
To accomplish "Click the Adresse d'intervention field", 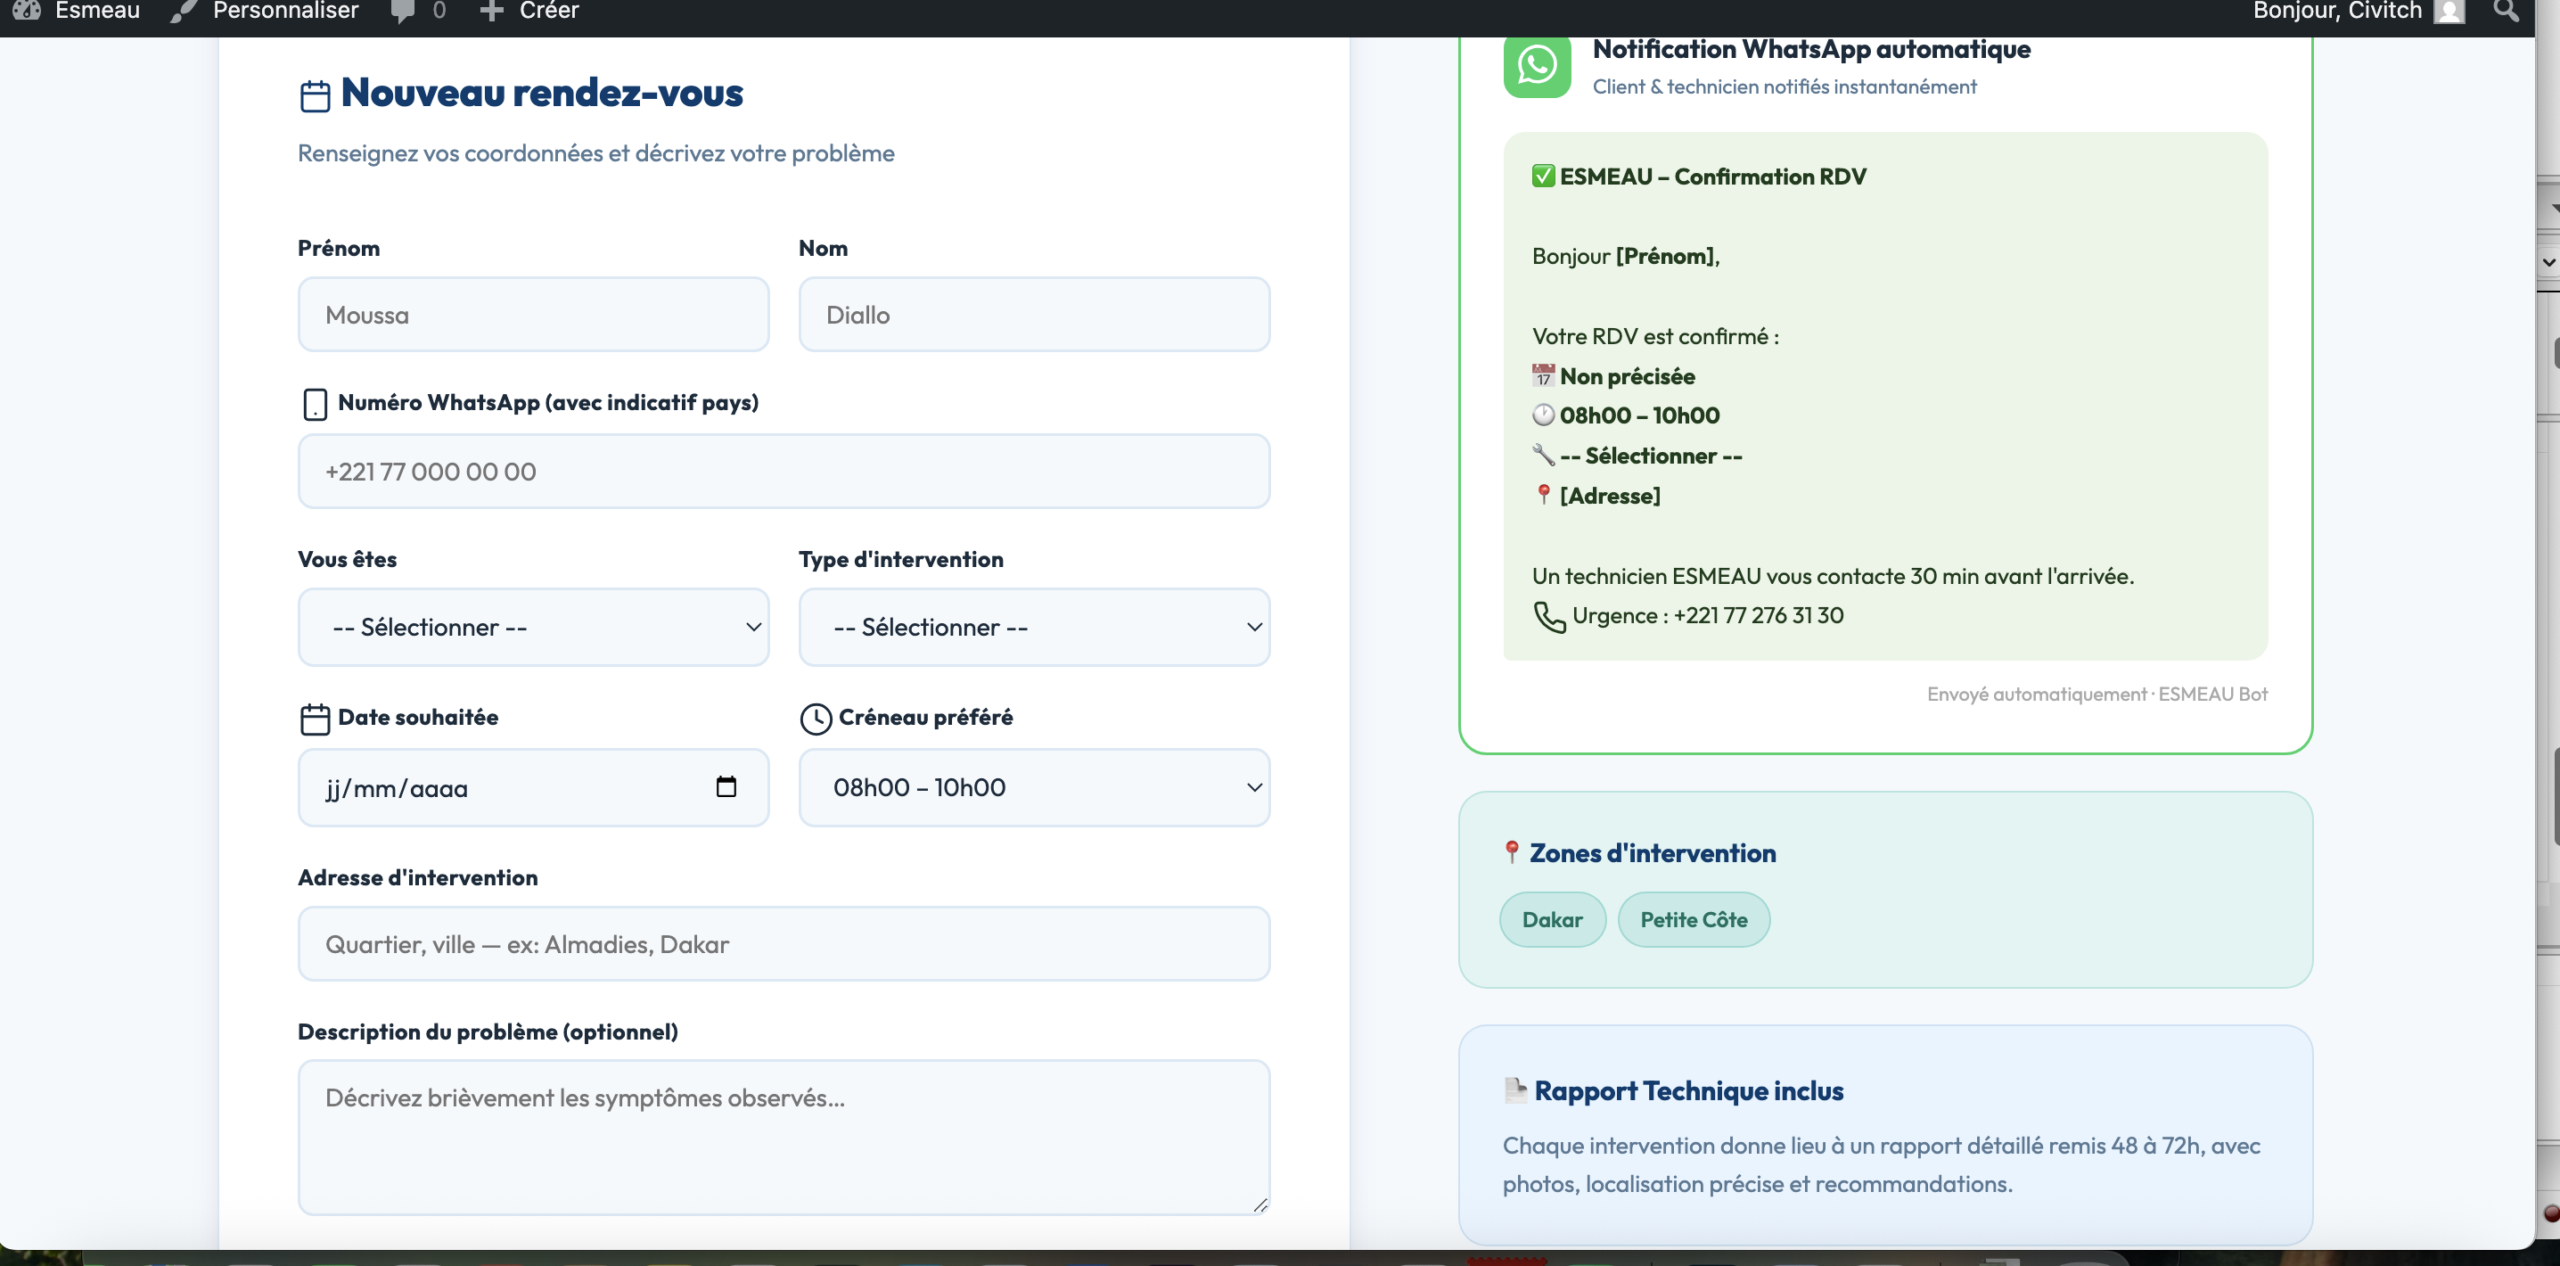I will click(x=783, y=944).
